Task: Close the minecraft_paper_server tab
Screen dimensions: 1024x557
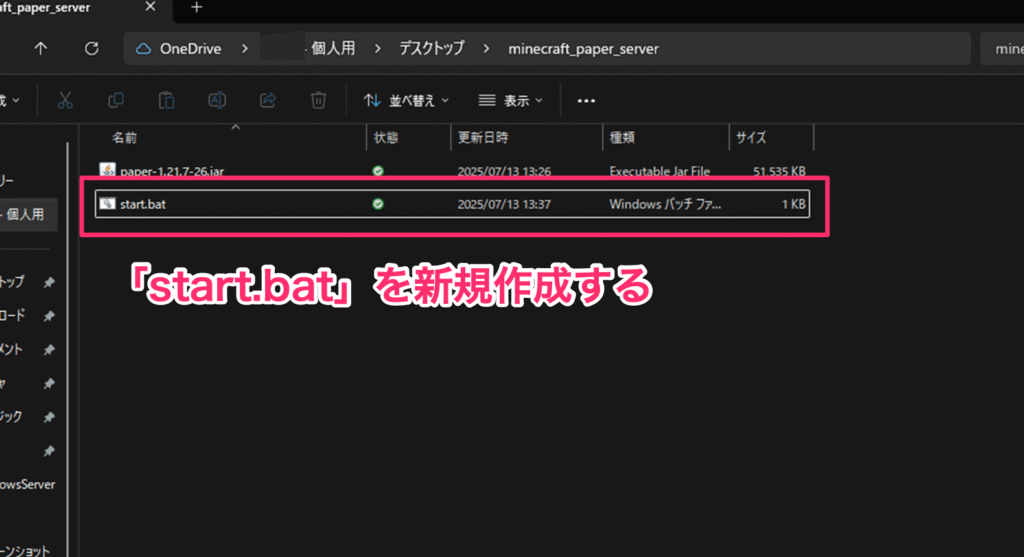Action: pyautogui.click(x=150, y=7)
